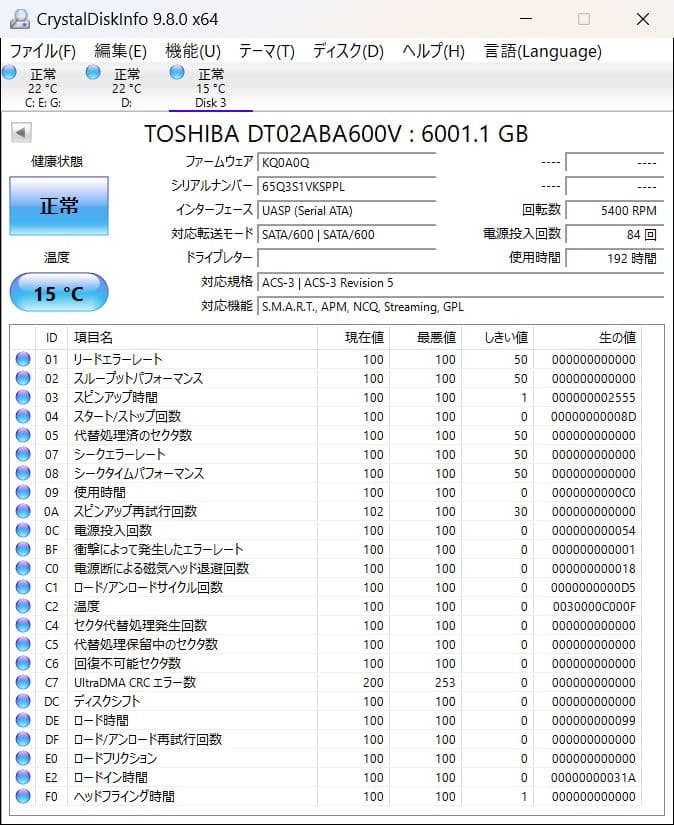Click the 15 °C temperature button
Viewport: 674px width, 825px height.
point(59,293)
